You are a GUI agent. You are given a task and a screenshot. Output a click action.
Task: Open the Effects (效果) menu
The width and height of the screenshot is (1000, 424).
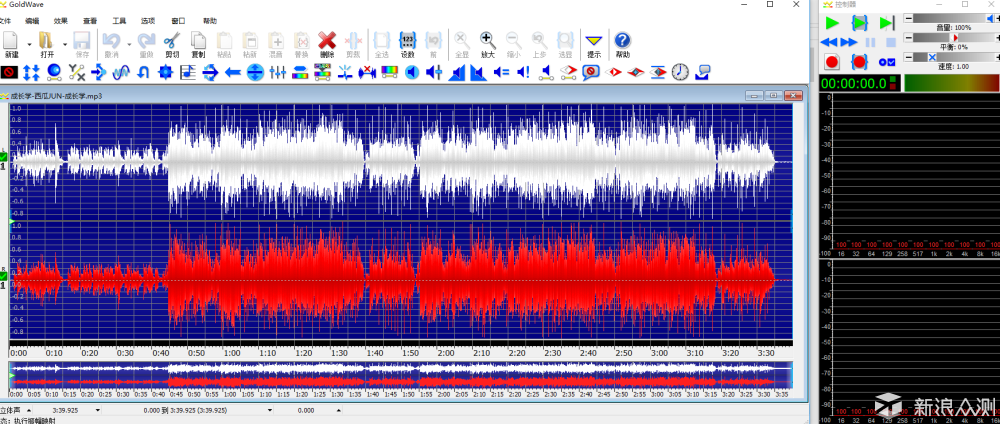tap(61, 20)
